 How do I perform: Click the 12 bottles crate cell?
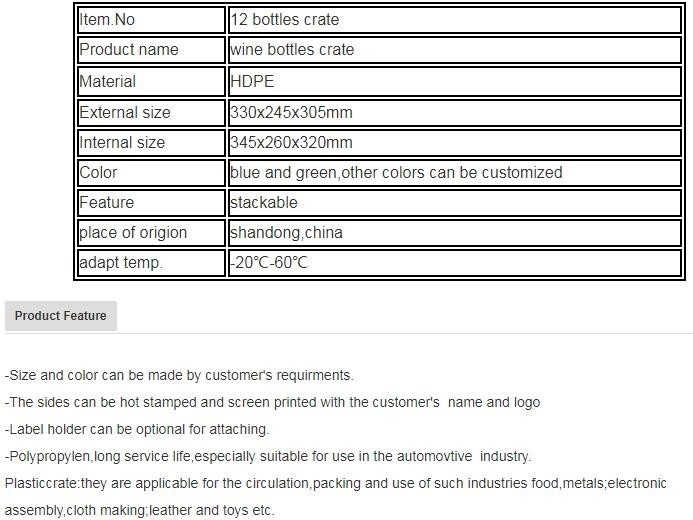pos(454,20)
